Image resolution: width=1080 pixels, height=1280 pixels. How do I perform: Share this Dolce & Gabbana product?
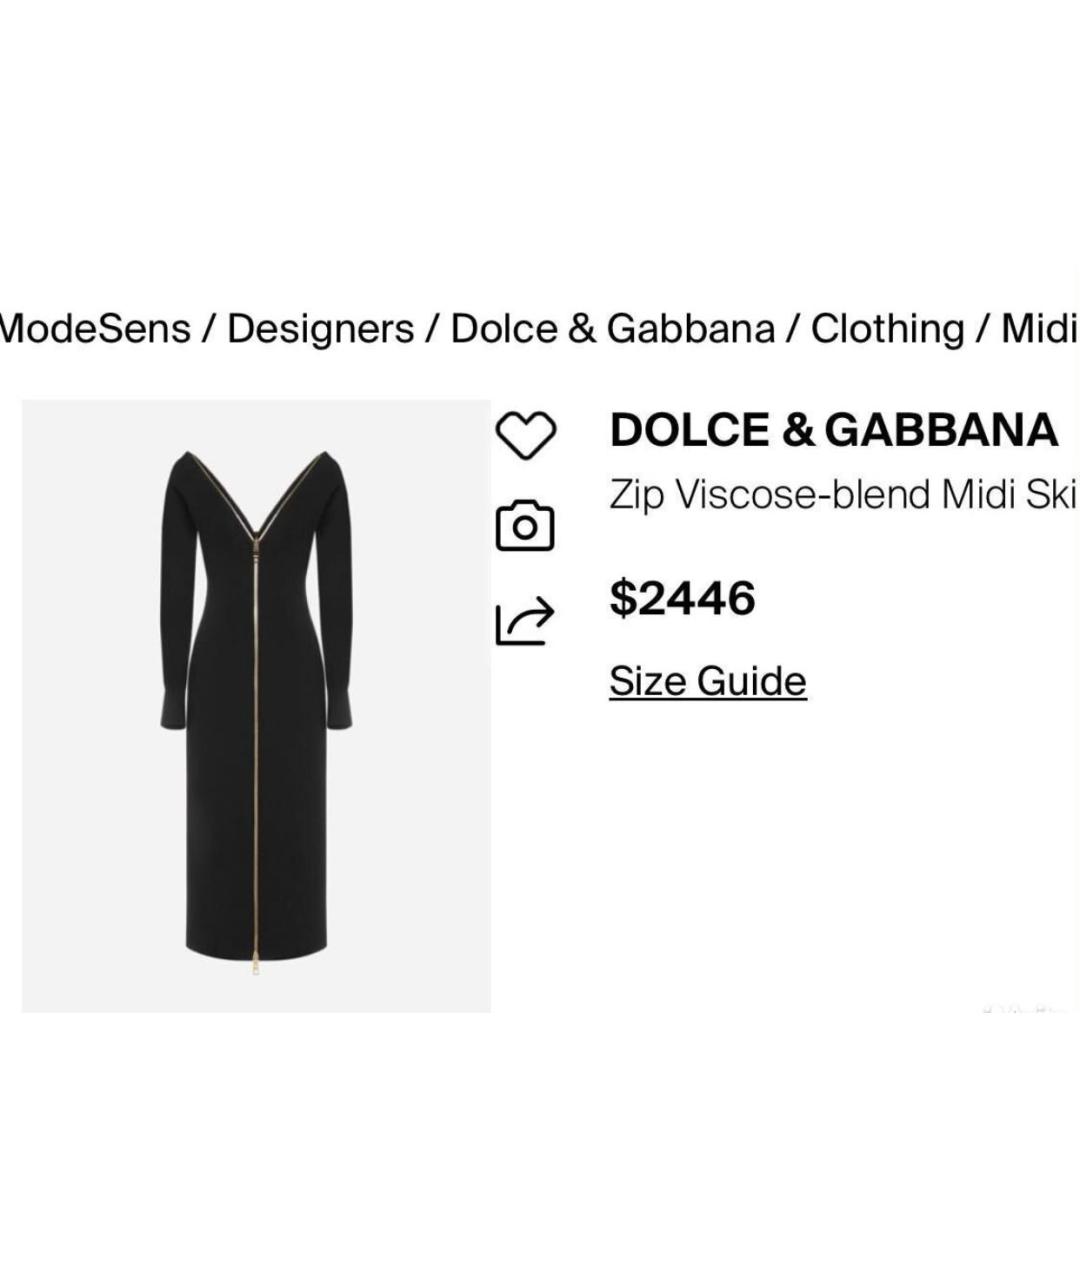[524, 618]
